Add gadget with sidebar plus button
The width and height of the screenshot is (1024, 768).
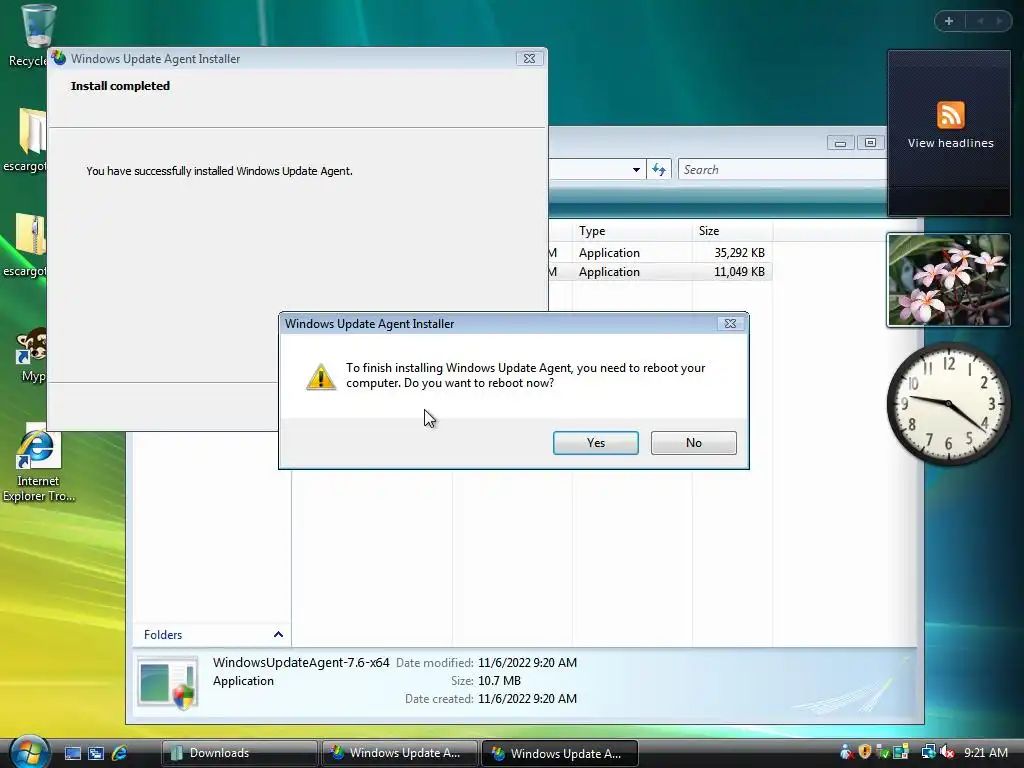[x=949, y=21]
